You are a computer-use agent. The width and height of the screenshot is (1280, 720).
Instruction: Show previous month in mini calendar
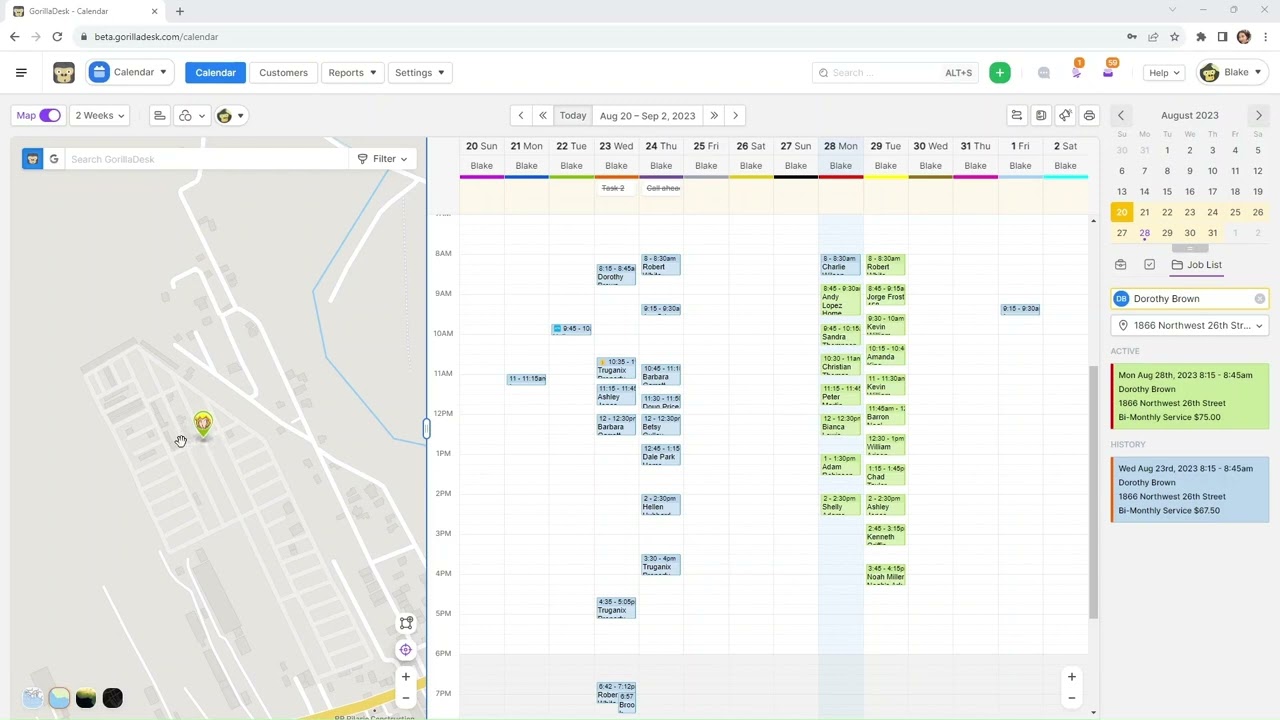coord(1121,115)
